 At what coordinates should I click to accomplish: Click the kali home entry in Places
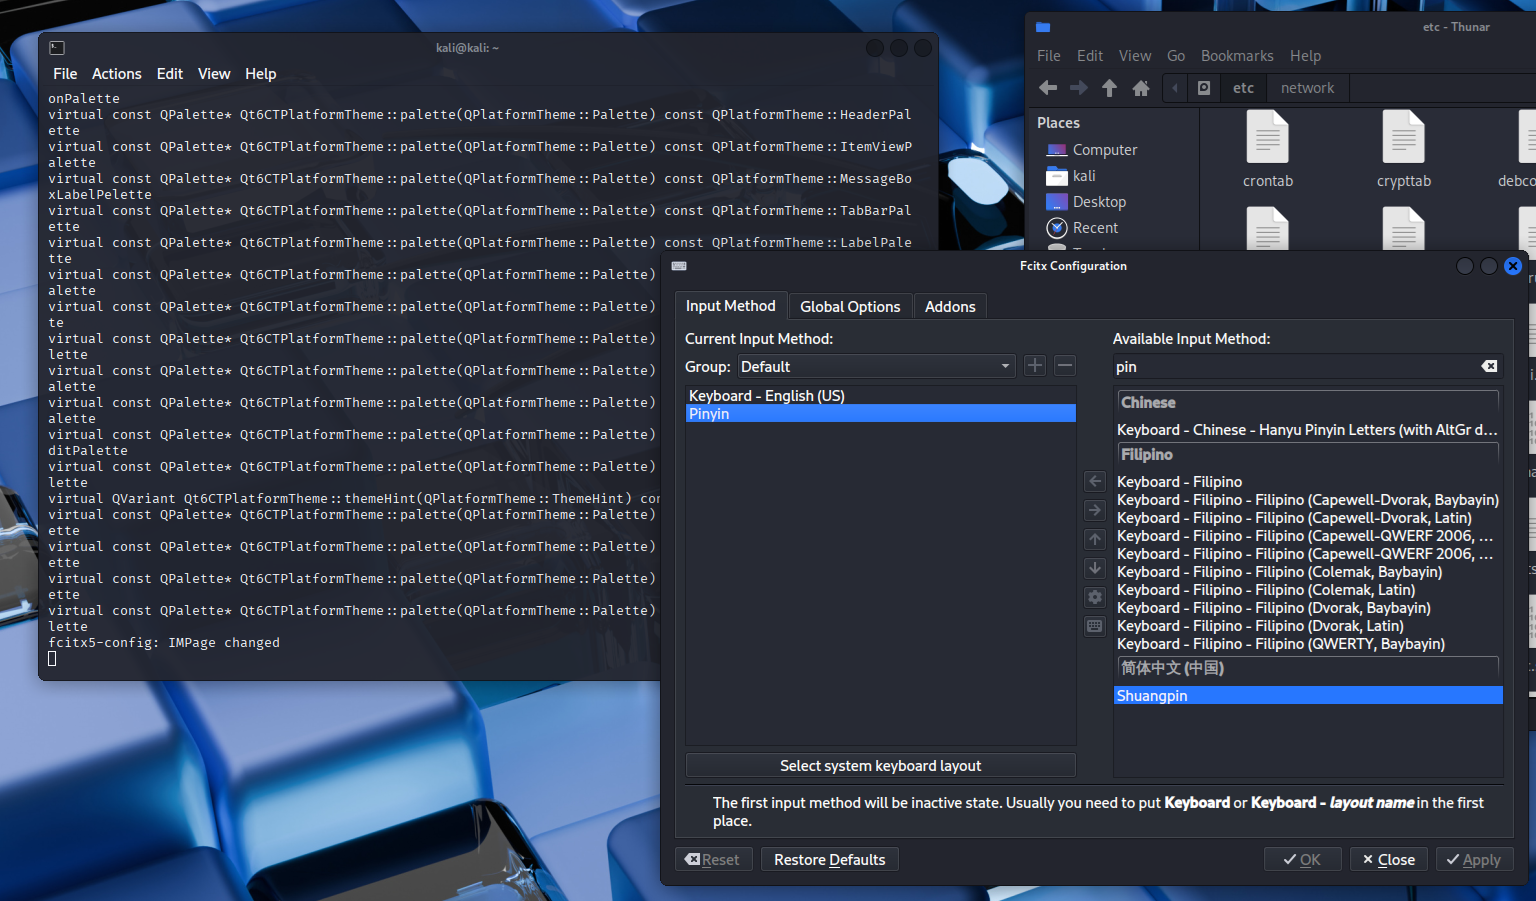1071,176
